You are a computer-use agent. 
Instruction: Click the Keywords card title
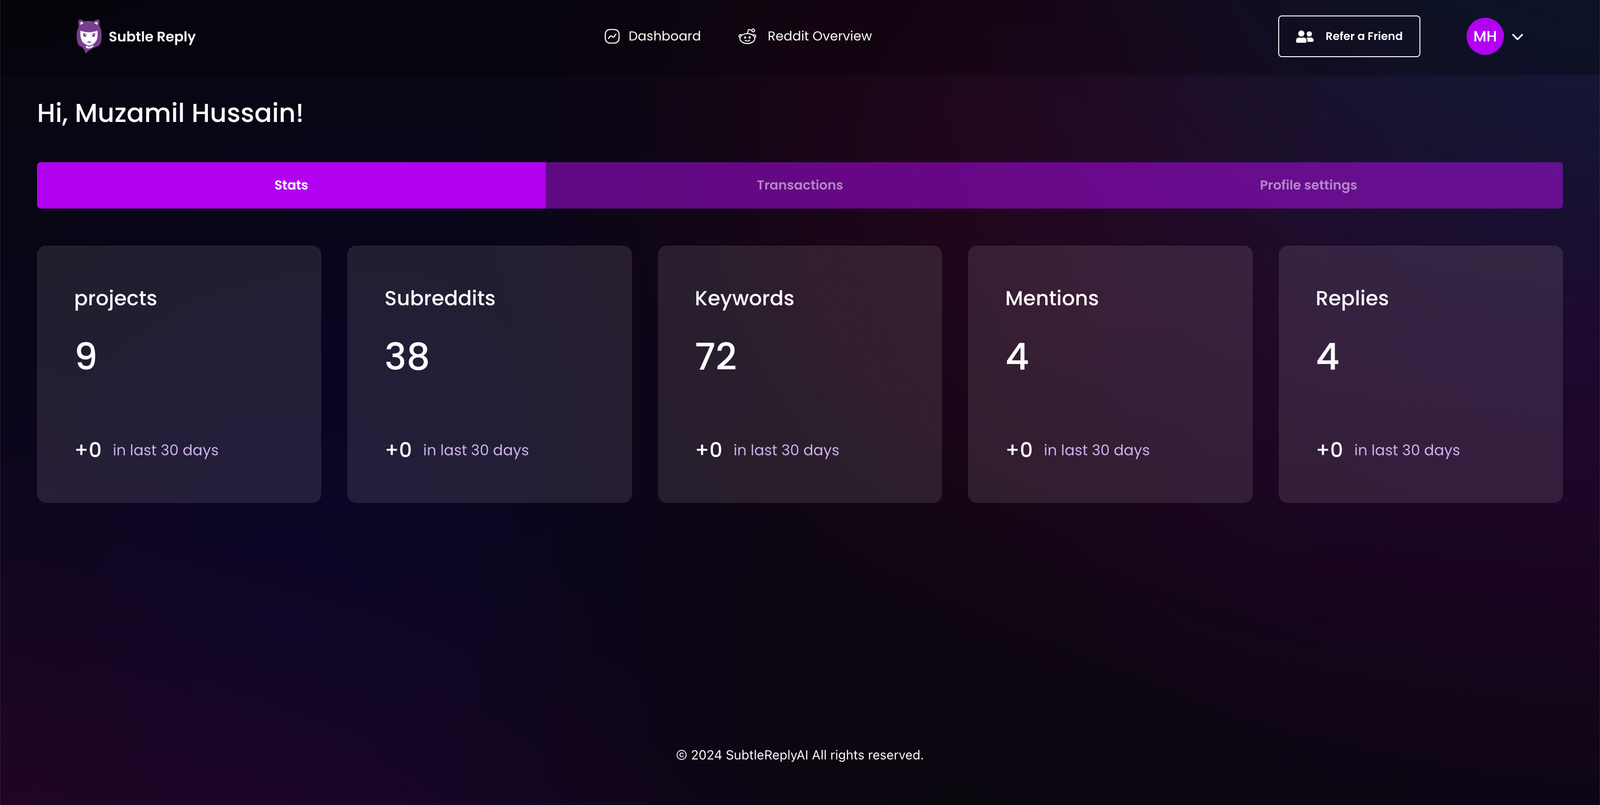(x=744, y=298)
